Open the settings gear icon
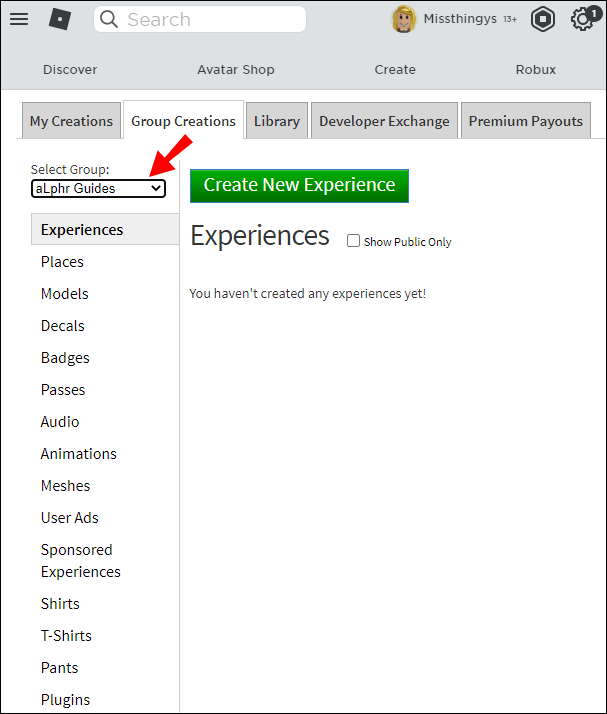 tap(582, 19)
